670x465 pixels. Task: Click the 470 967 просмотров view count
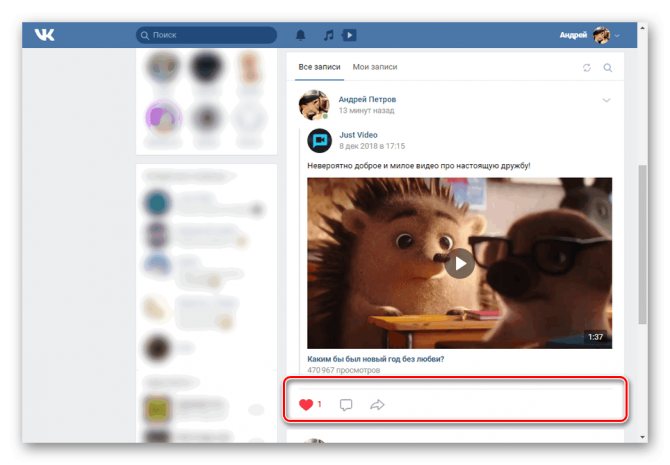344,370
